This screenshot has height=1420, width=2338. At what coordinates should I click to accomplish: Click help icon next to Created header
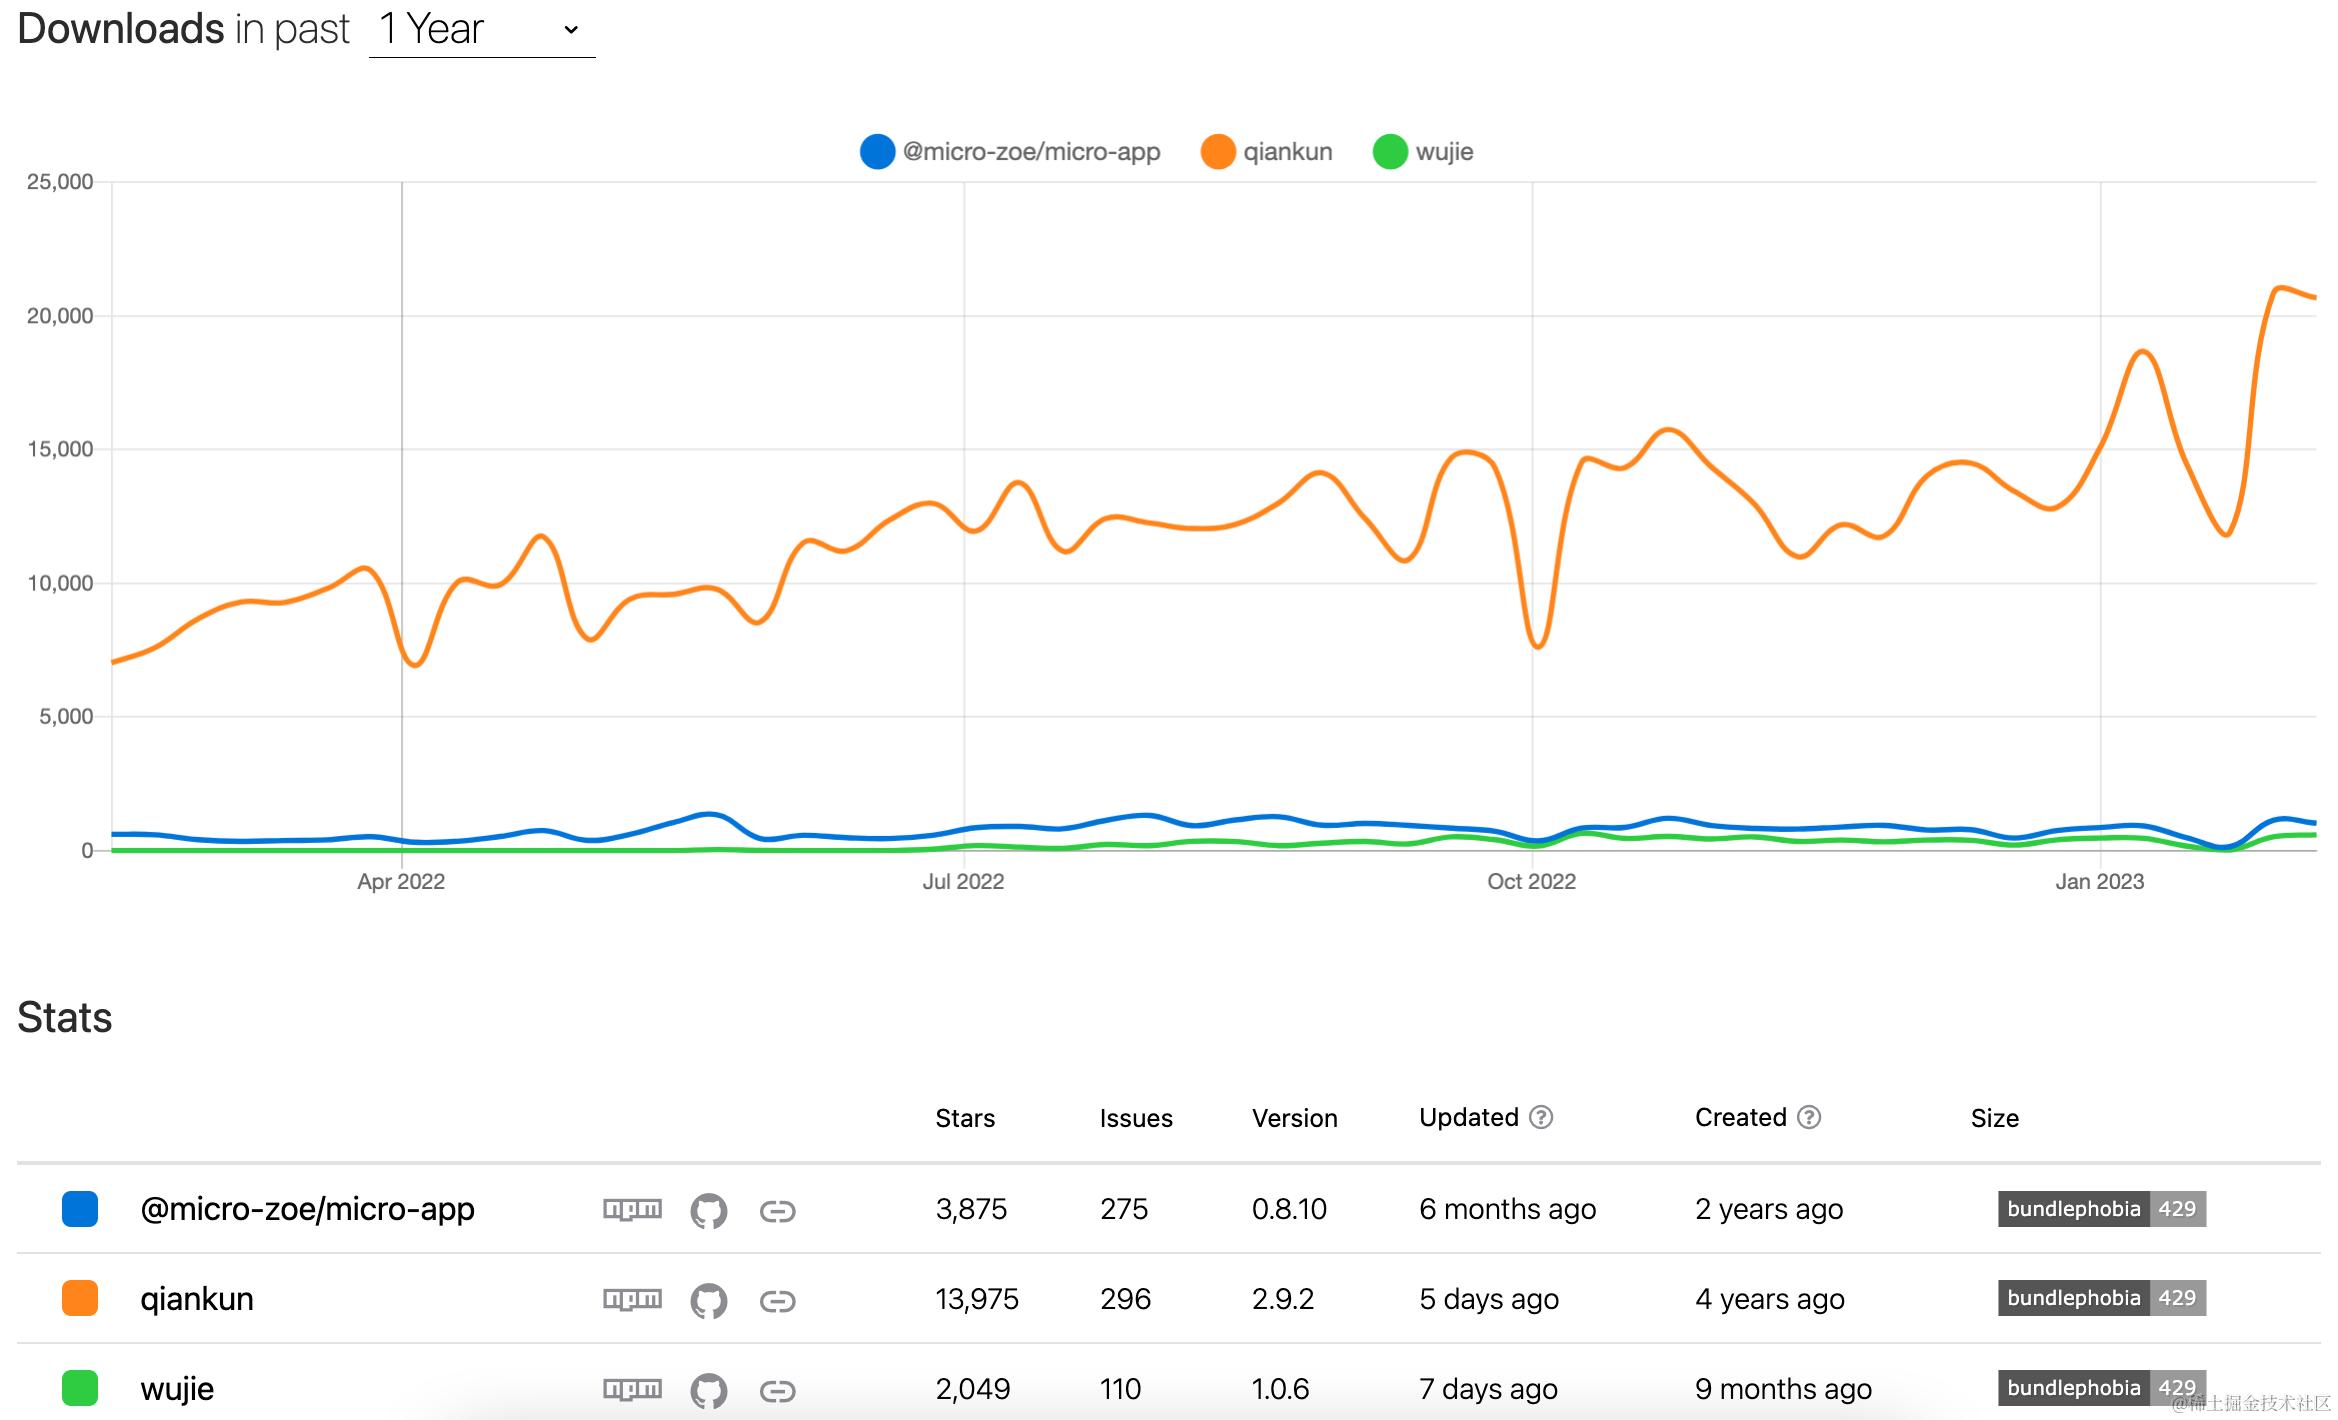tap(1809, 1117)
